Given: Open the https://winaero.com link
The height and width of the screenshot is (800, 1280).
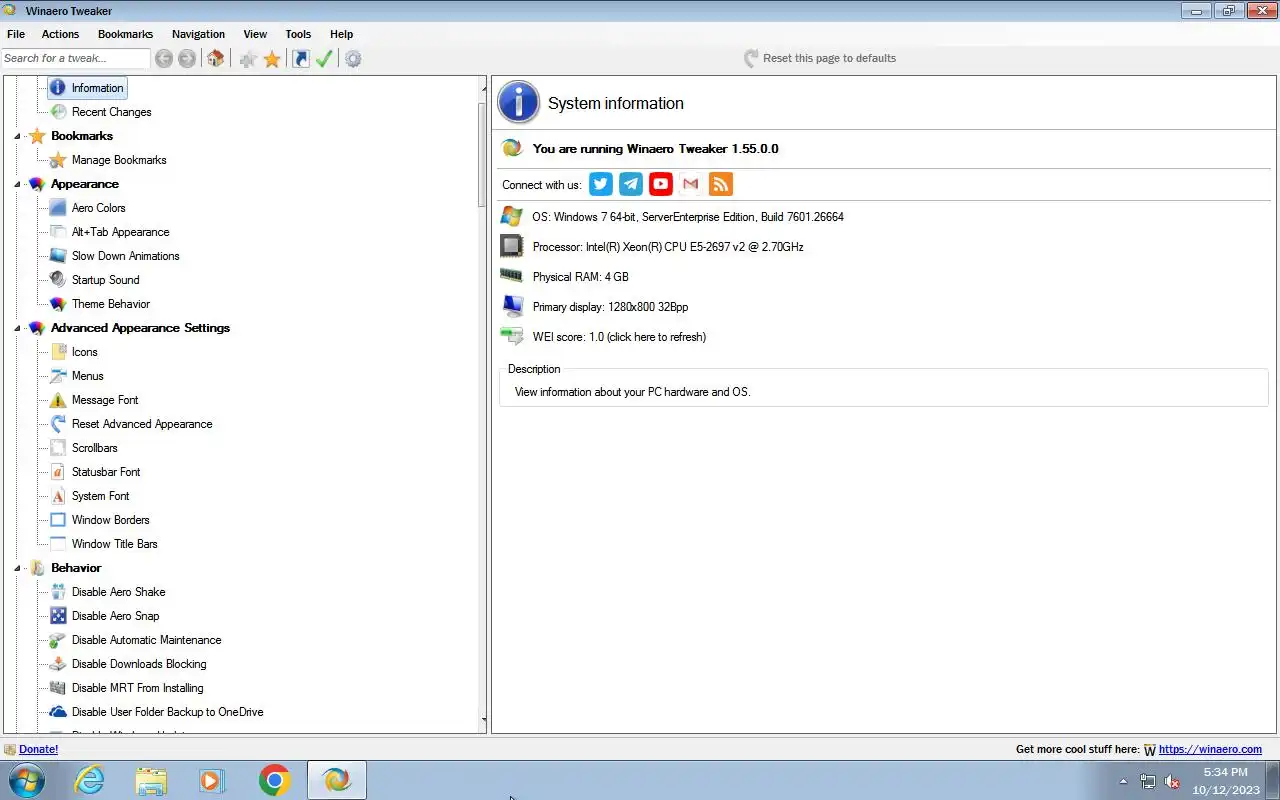Looking at the screenshot, I should pos(1210,749).
